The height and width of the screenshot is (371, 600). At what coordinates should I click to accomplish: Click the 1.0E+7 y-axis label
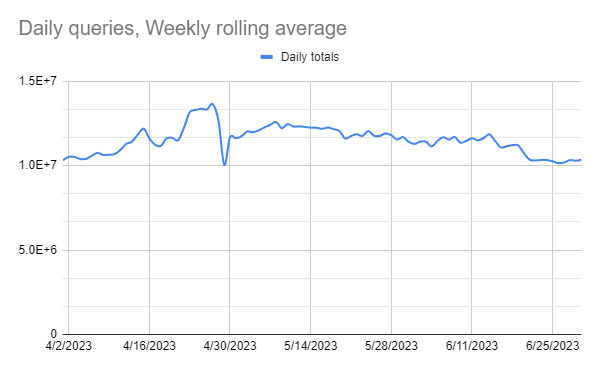pos(38,165)
